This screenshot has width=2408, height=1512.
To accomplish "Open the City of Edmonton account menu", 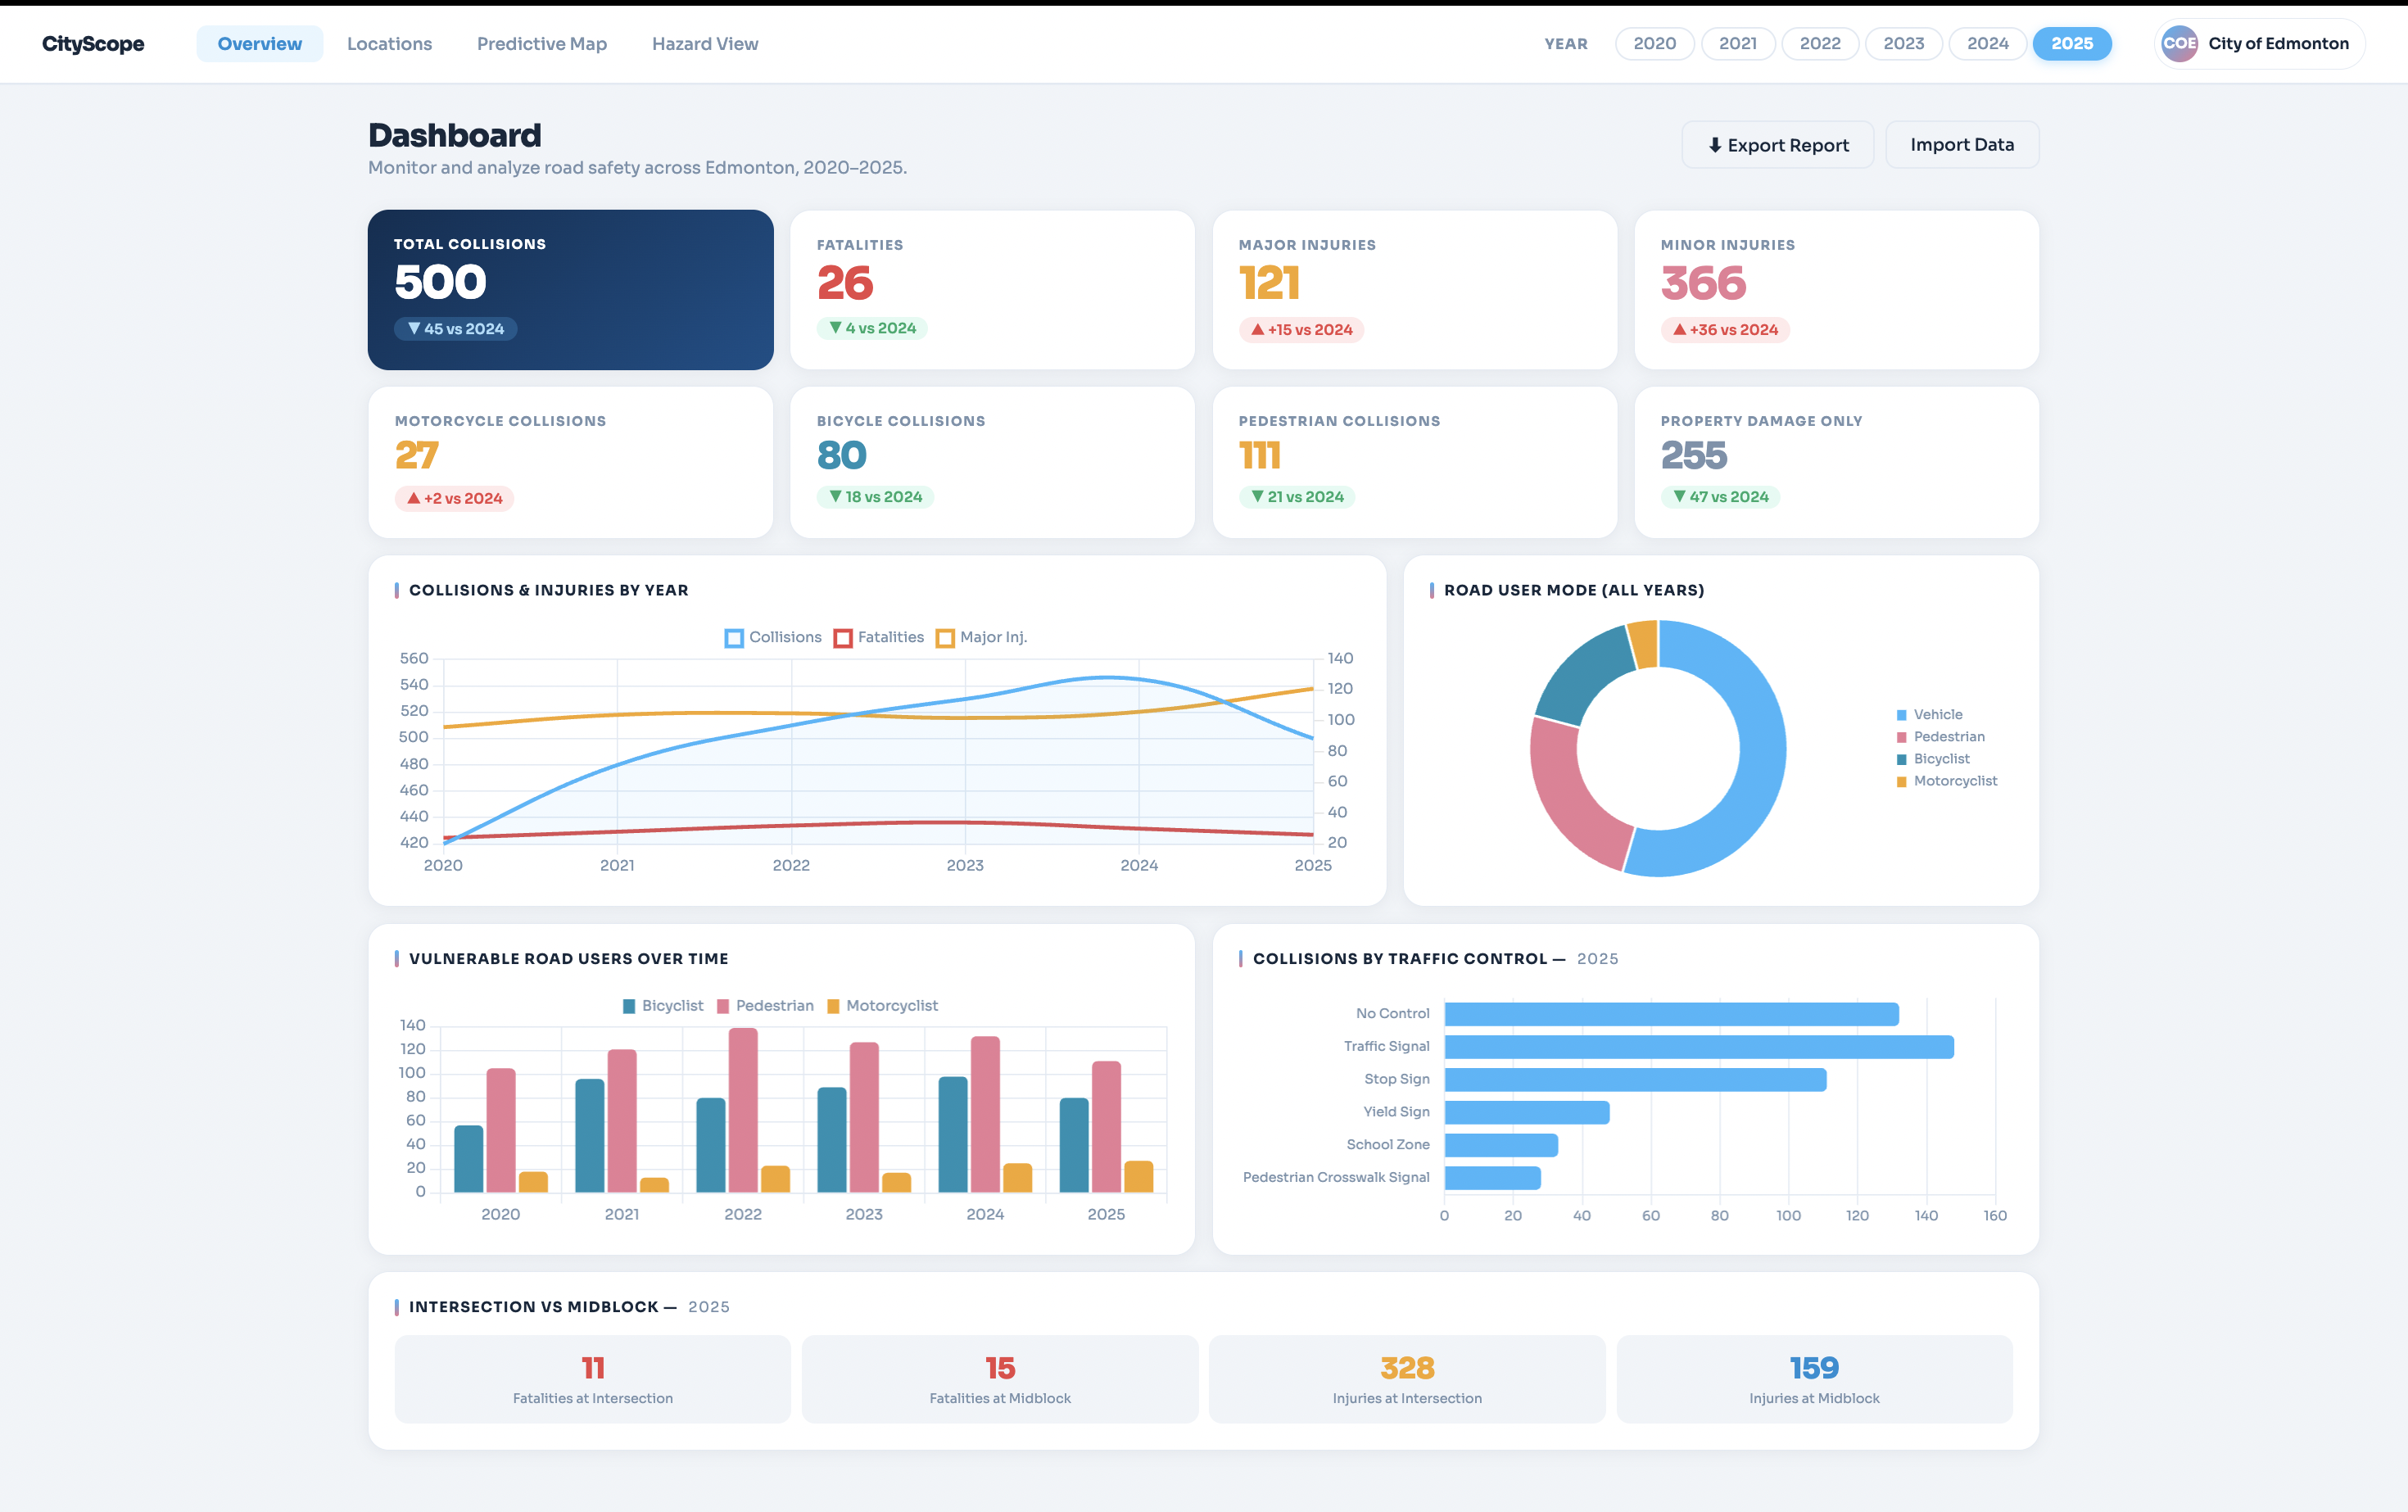I will coord(2277,44).
